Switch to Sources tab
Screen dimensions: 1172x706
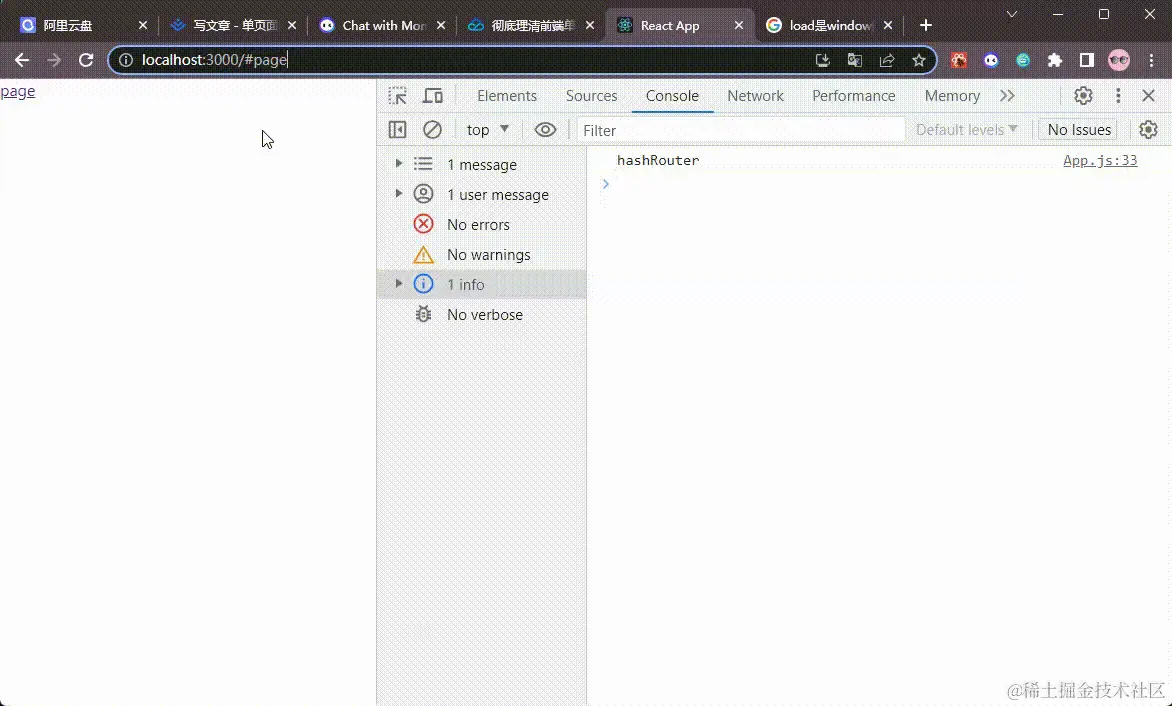(591, 96)
